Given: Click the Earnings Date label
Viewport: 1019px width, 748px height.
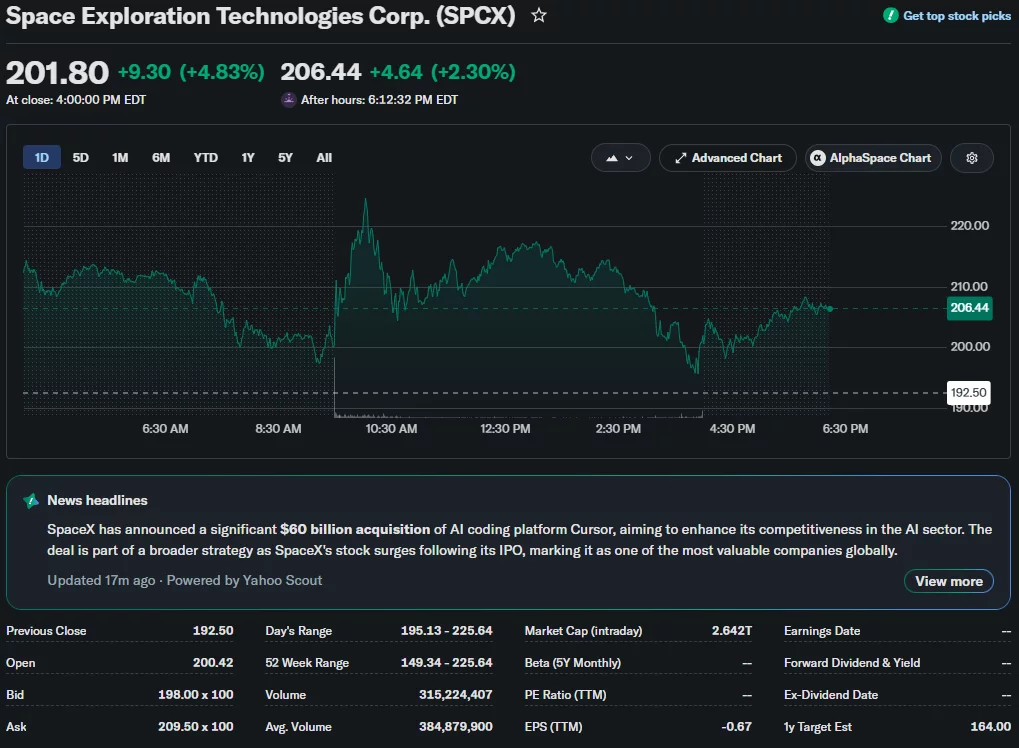Looking at the screenshot, I should [x=822, y=630].
